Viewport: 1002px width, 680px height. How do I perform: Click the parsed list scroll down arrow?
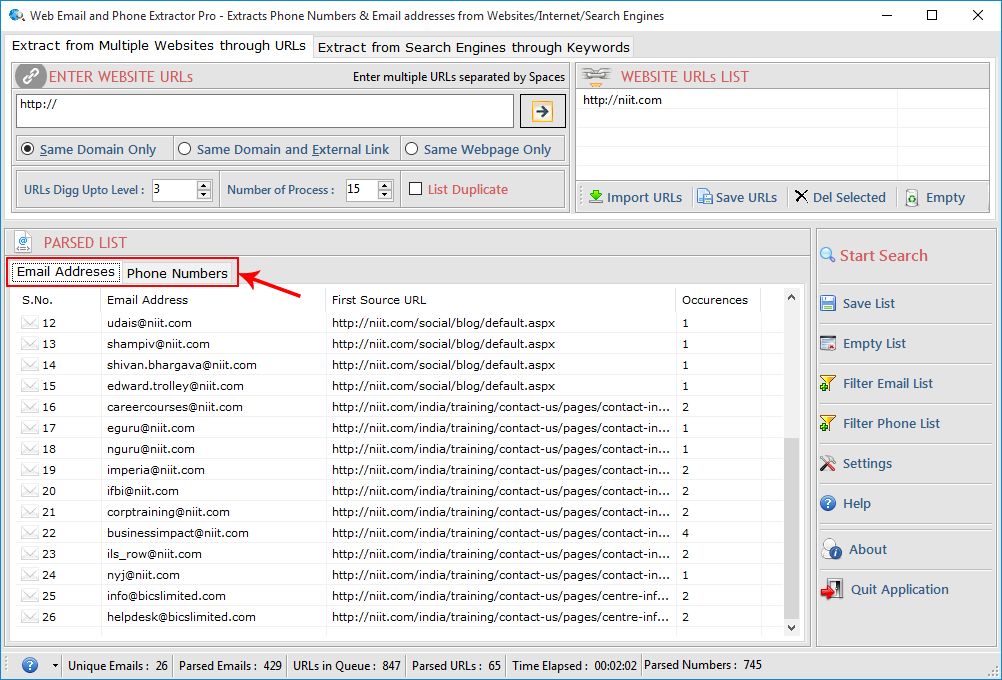[x=791, y=628]
